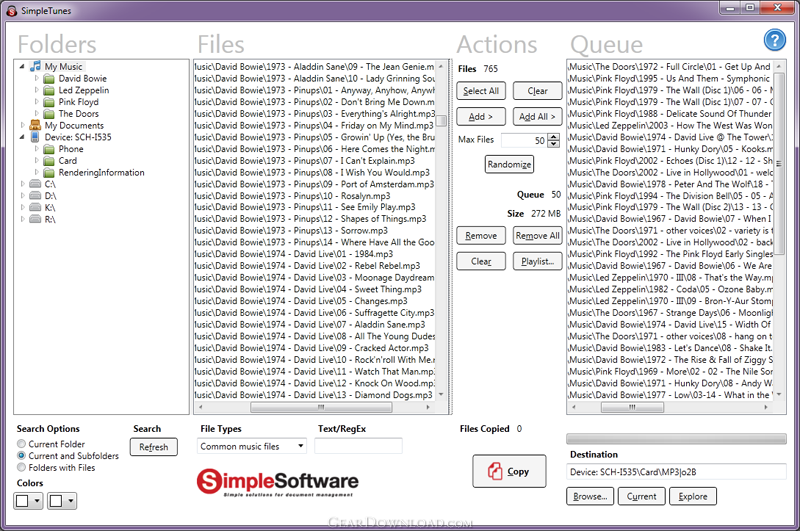
Task: Clear the file selection under Select All
Action: click(538, 91)
